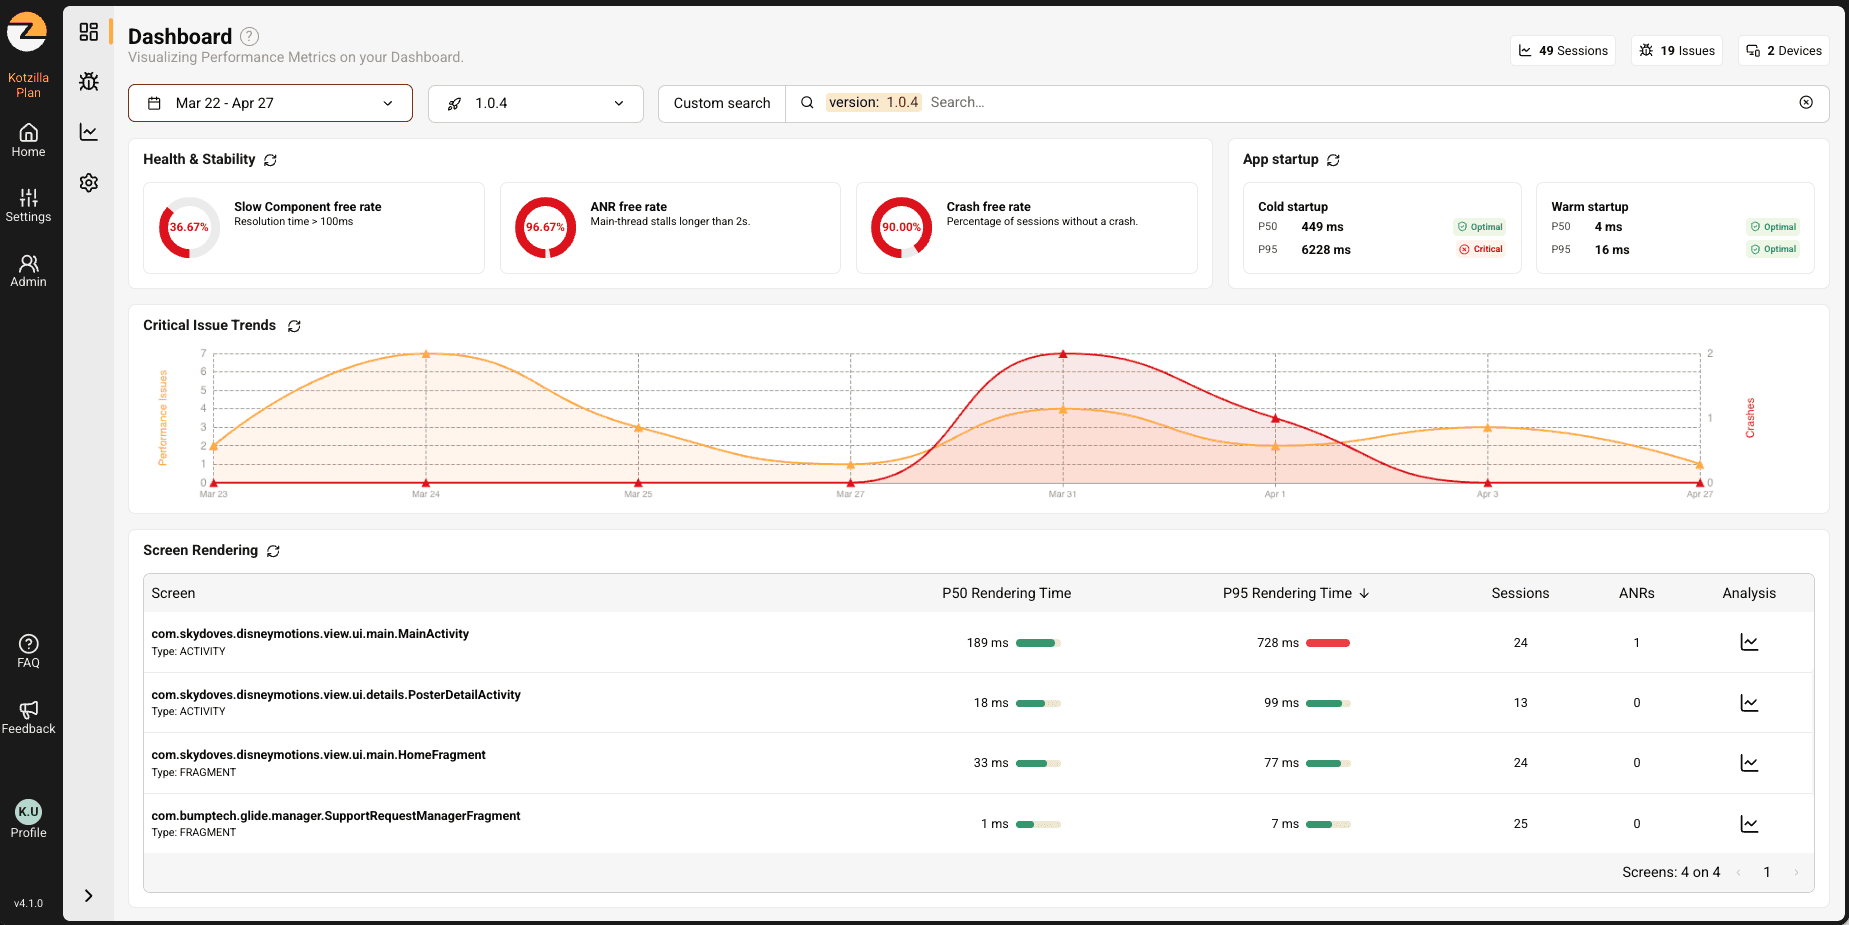Click the 189 ms P50 bar for MainActivity
The image size is (1849, 925).
1038,643
